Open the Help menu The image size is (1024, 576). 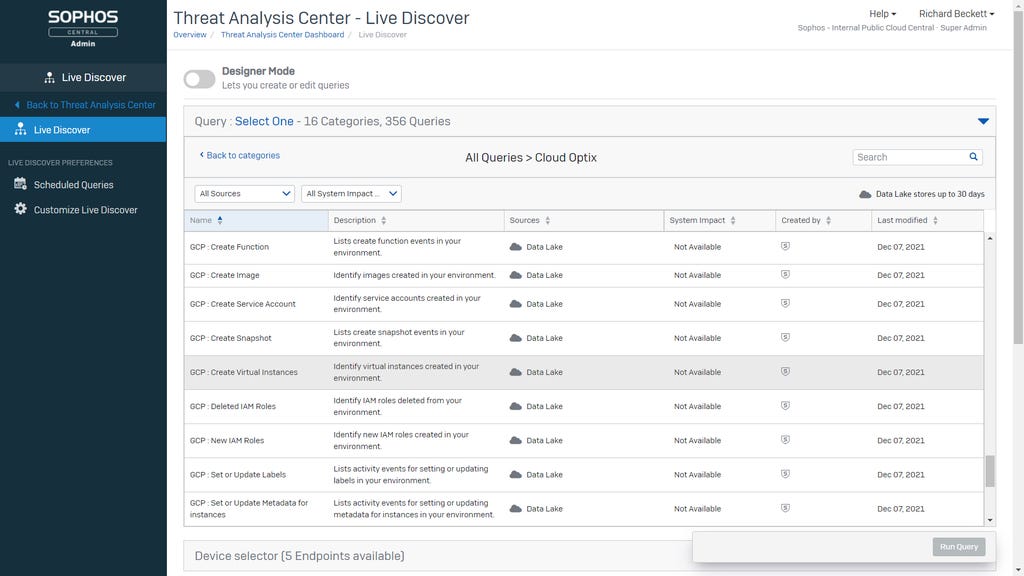tap(882, 14)
